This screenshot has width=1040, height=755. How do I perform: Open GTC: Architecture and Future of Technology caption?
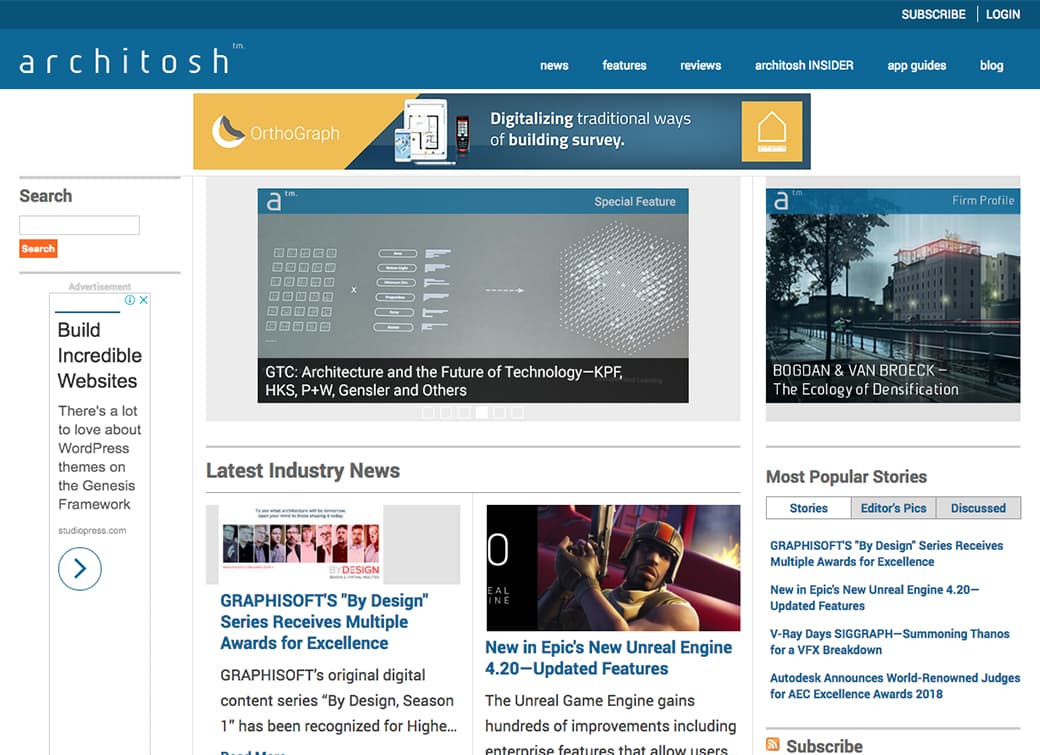pos(444,381)
